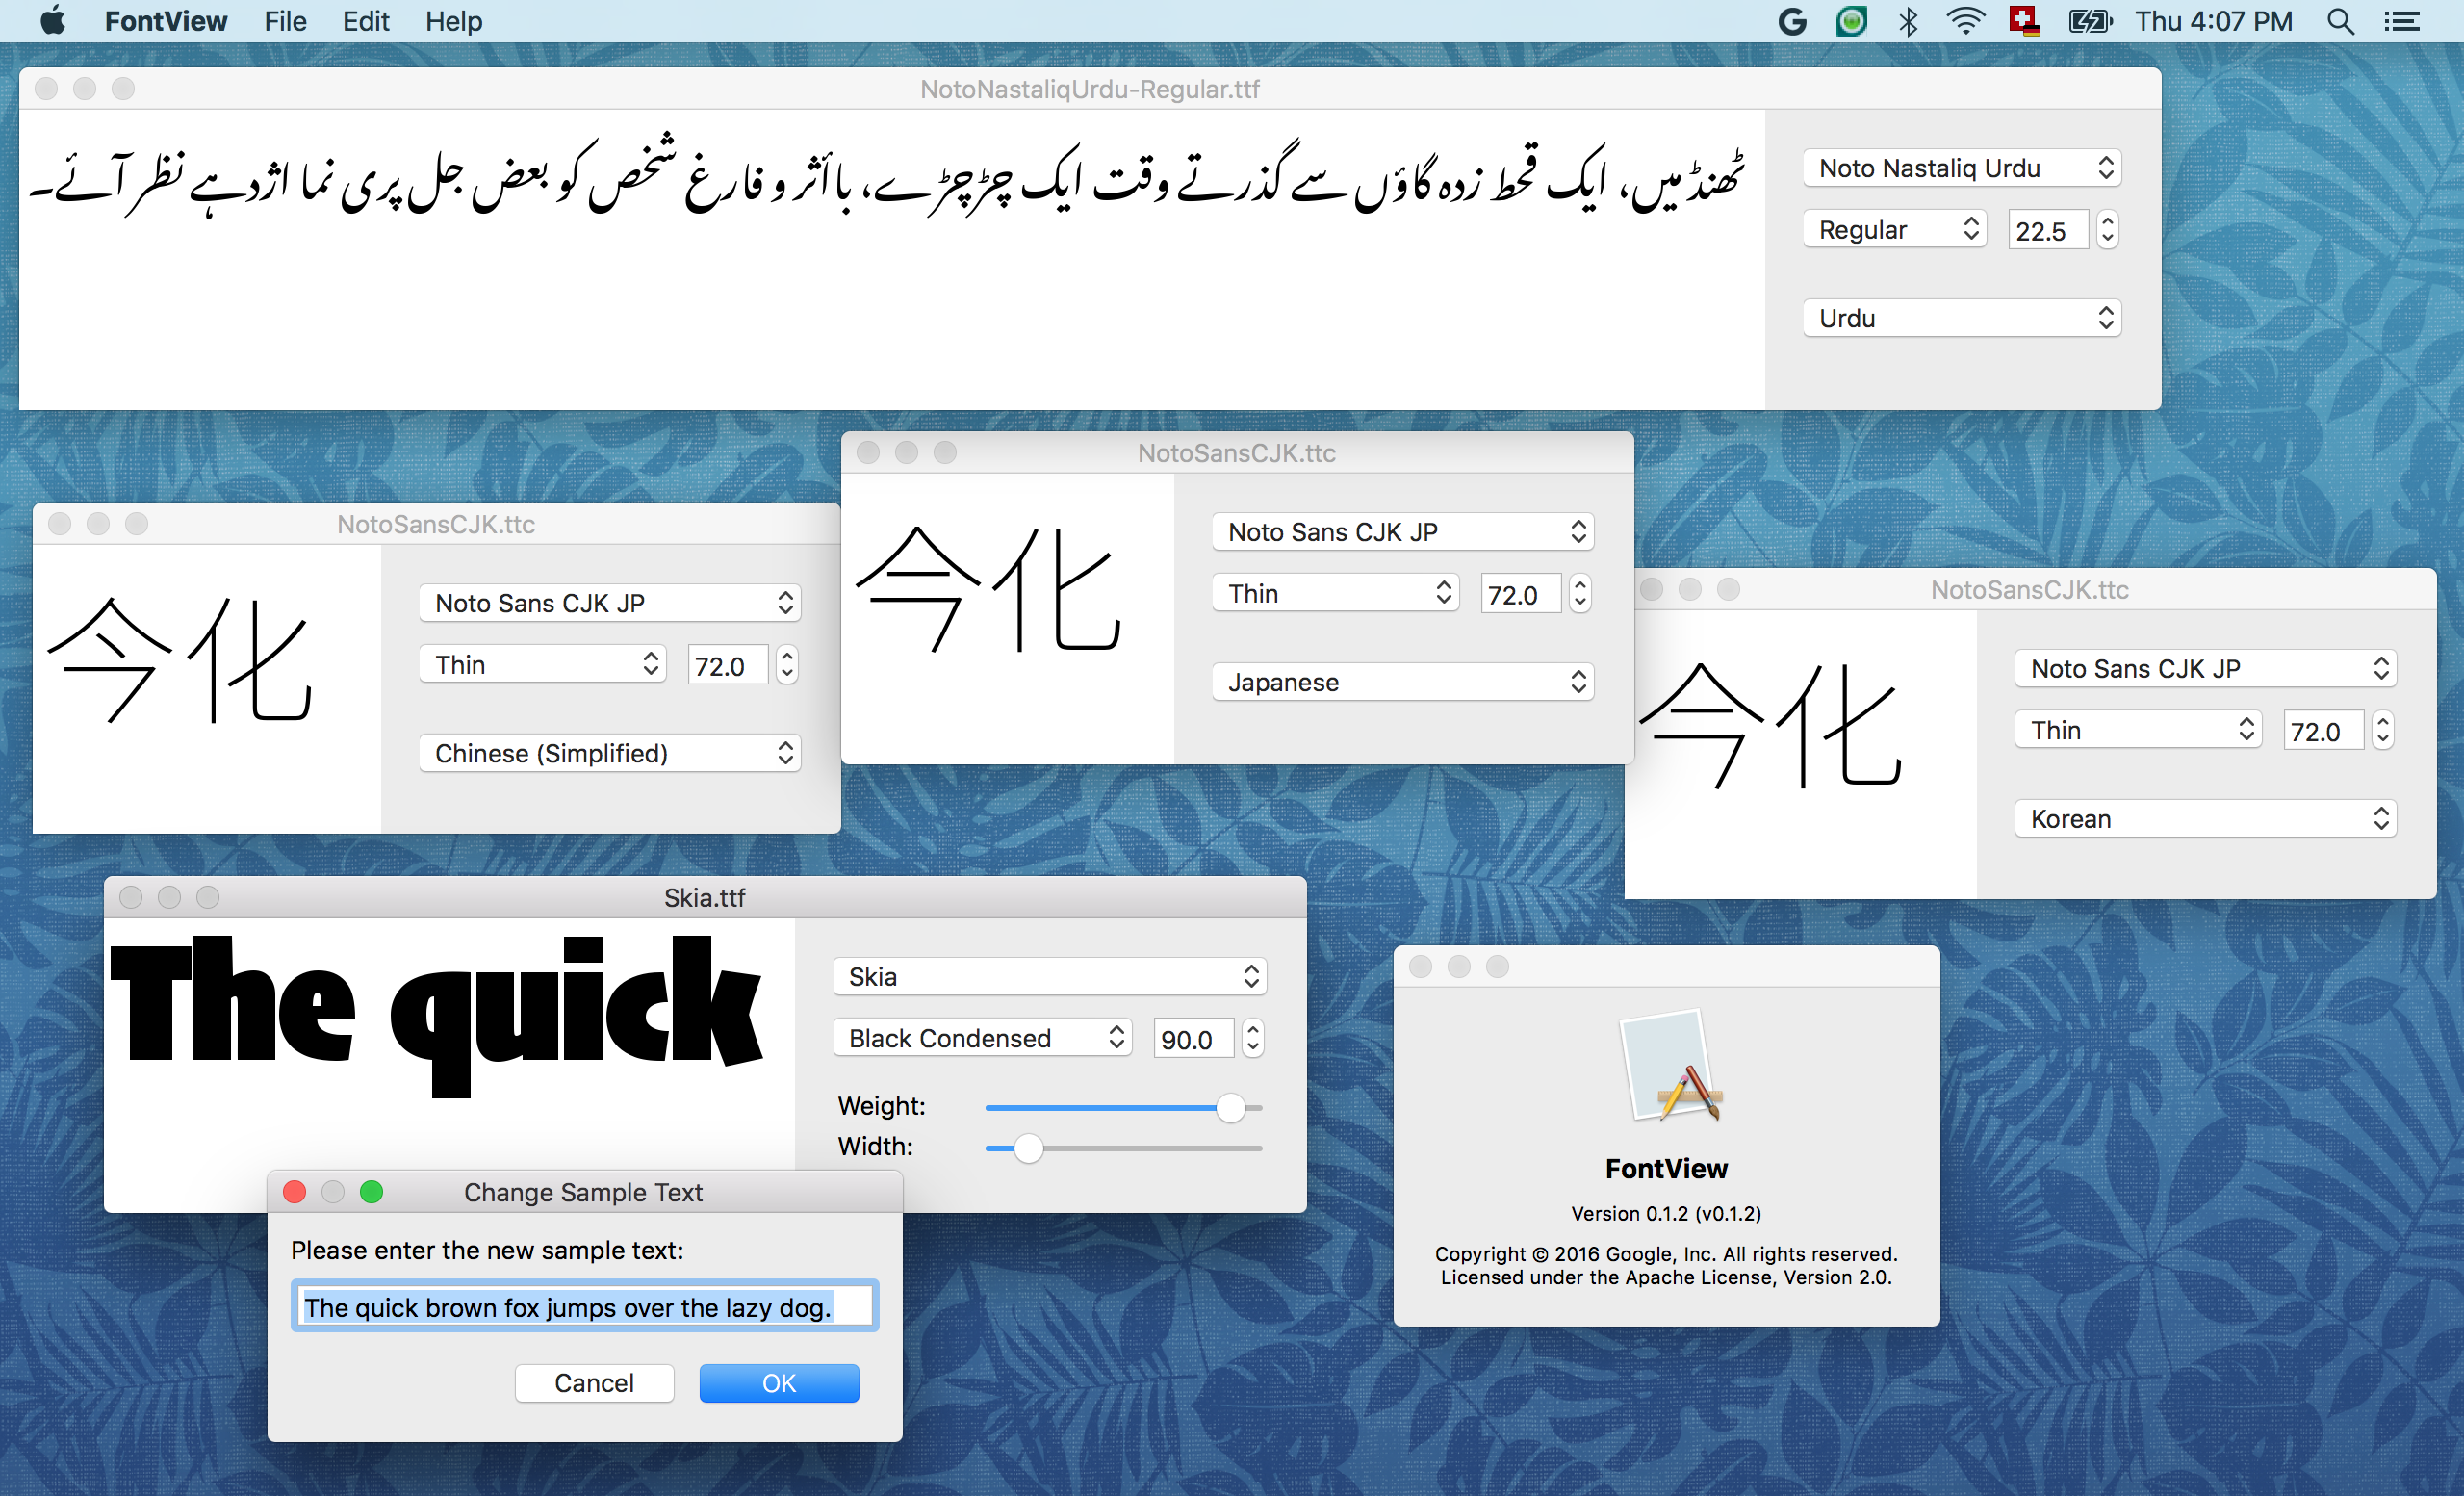Click zoom button on Change Sample Text dialog
This screenshot has height=1496, width=2464.
(371, 1192)
